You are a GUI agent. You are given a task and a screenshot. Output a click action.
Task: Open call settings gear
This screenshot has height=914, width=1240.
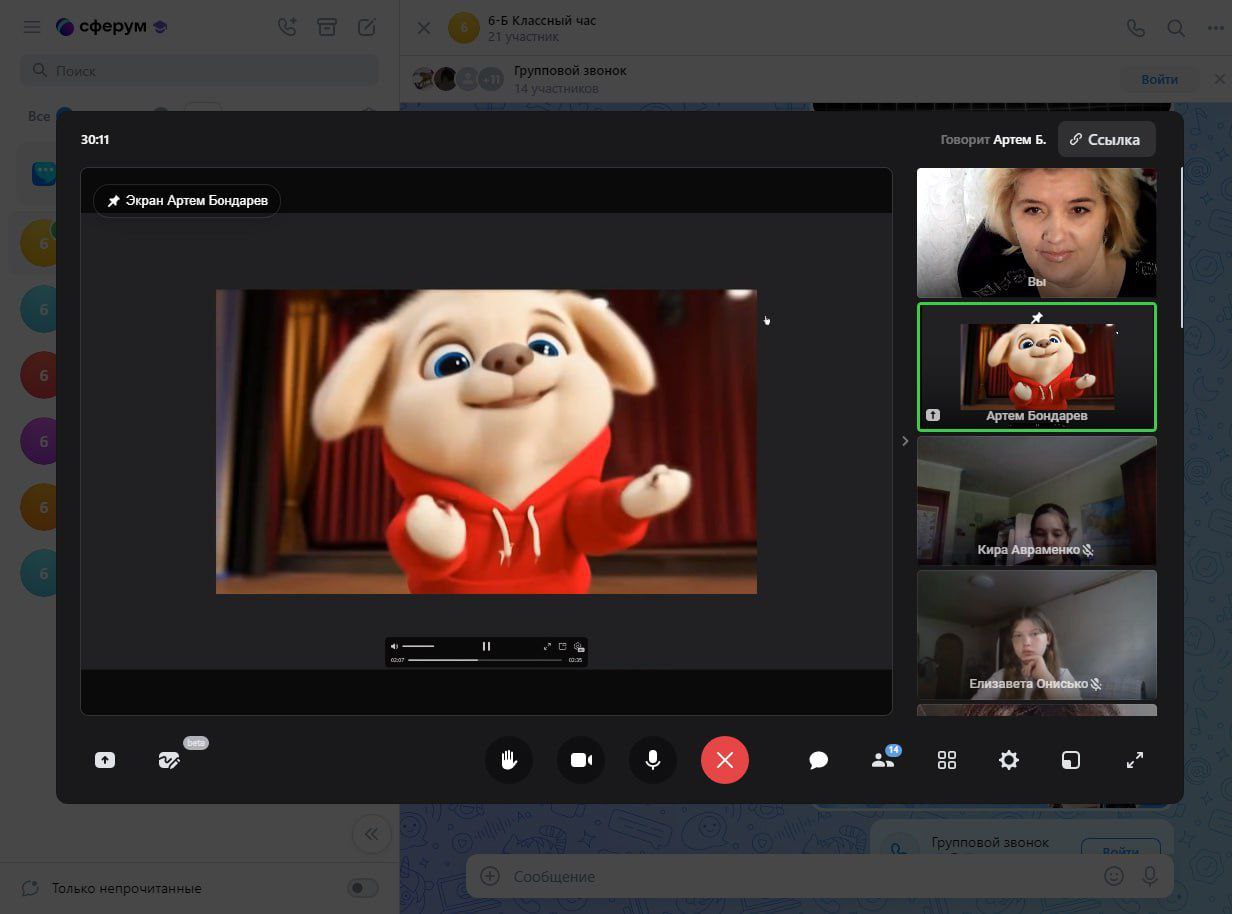(1009, 760)
